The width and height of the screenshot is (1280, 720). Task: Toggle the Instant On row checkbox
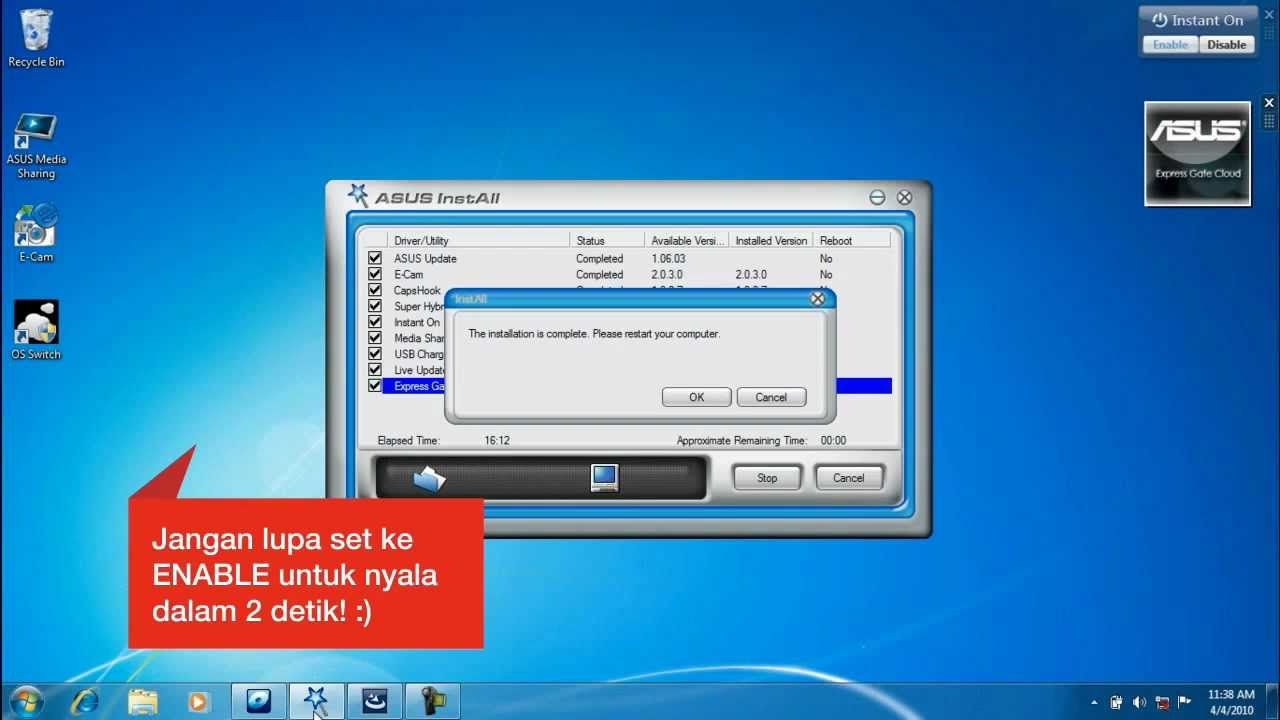pyautogui.click(x=375, y=322)
